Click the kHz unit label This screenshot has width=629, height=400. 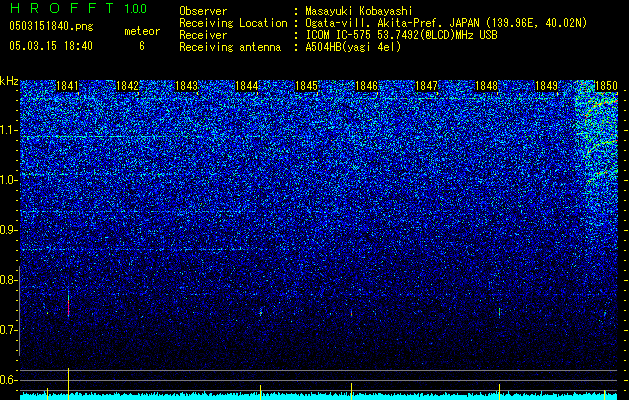click(x=9, y=81)
